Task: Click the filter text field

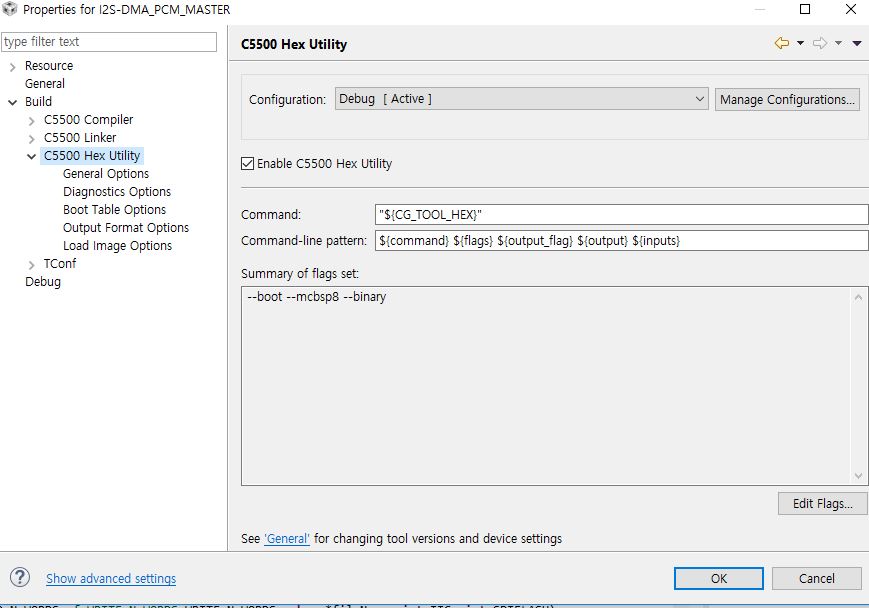Action: (109, 42)
